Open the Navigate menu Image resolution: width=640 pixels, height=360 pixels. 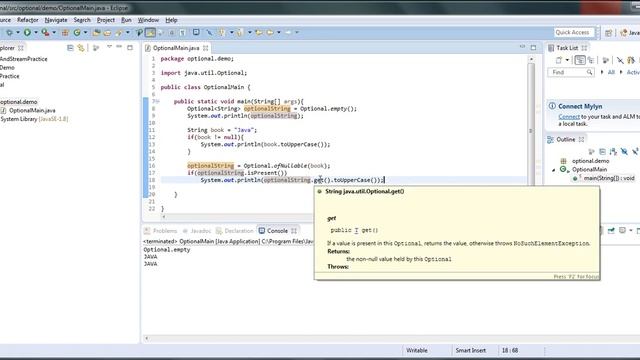pos(56,20)
